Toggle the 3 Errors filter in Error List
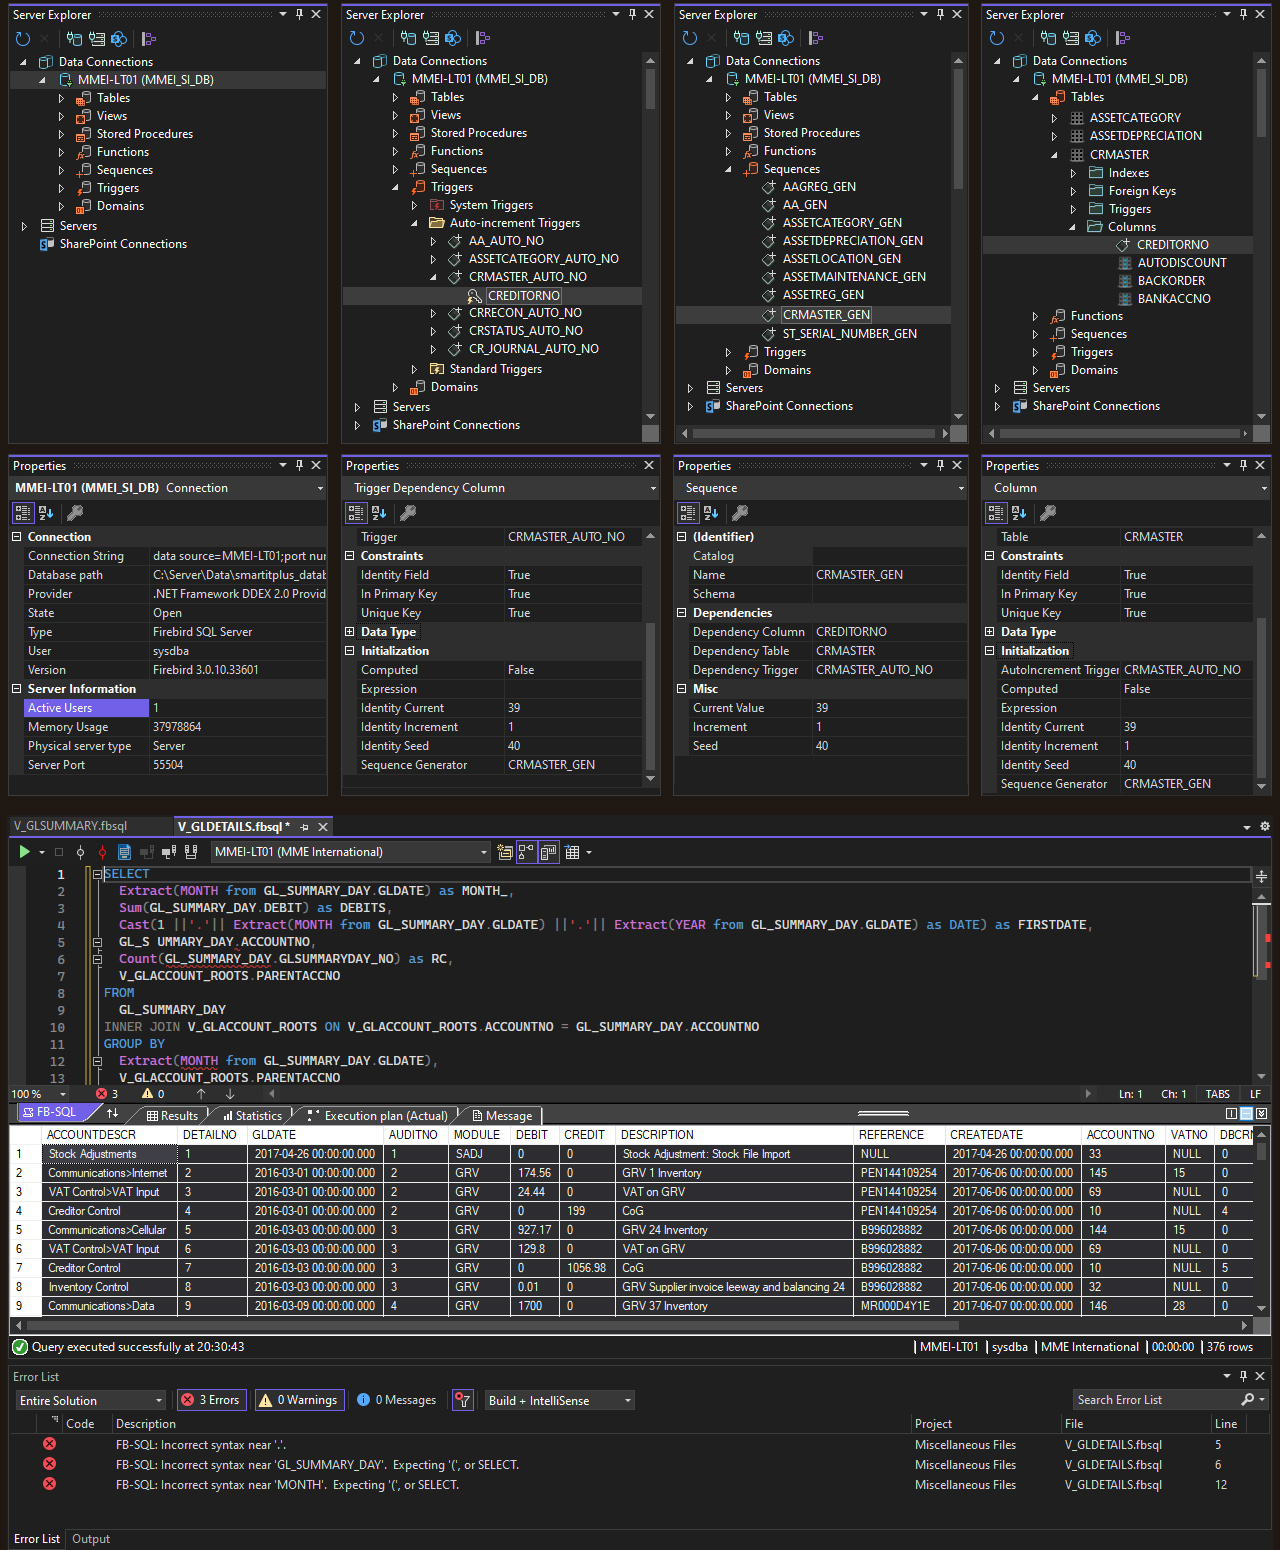 tap(210, 1400)
